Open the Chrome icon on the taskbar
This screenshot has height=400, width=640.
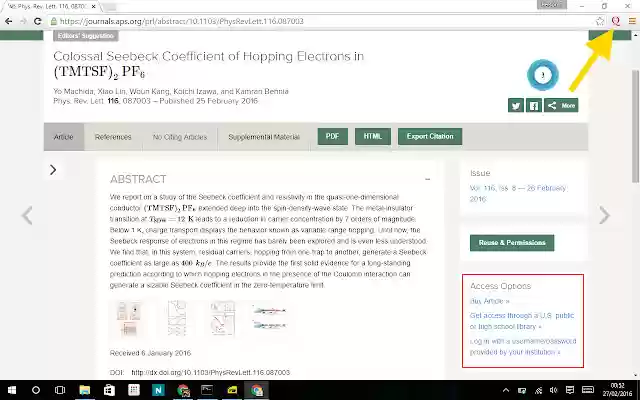[257, 390]
